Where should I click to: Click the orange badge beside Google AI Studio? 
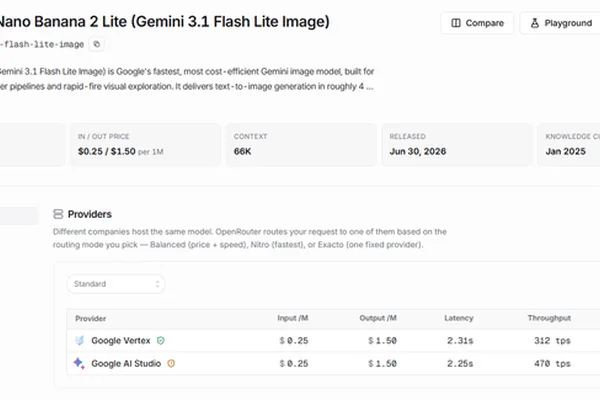tap(171, 363)
